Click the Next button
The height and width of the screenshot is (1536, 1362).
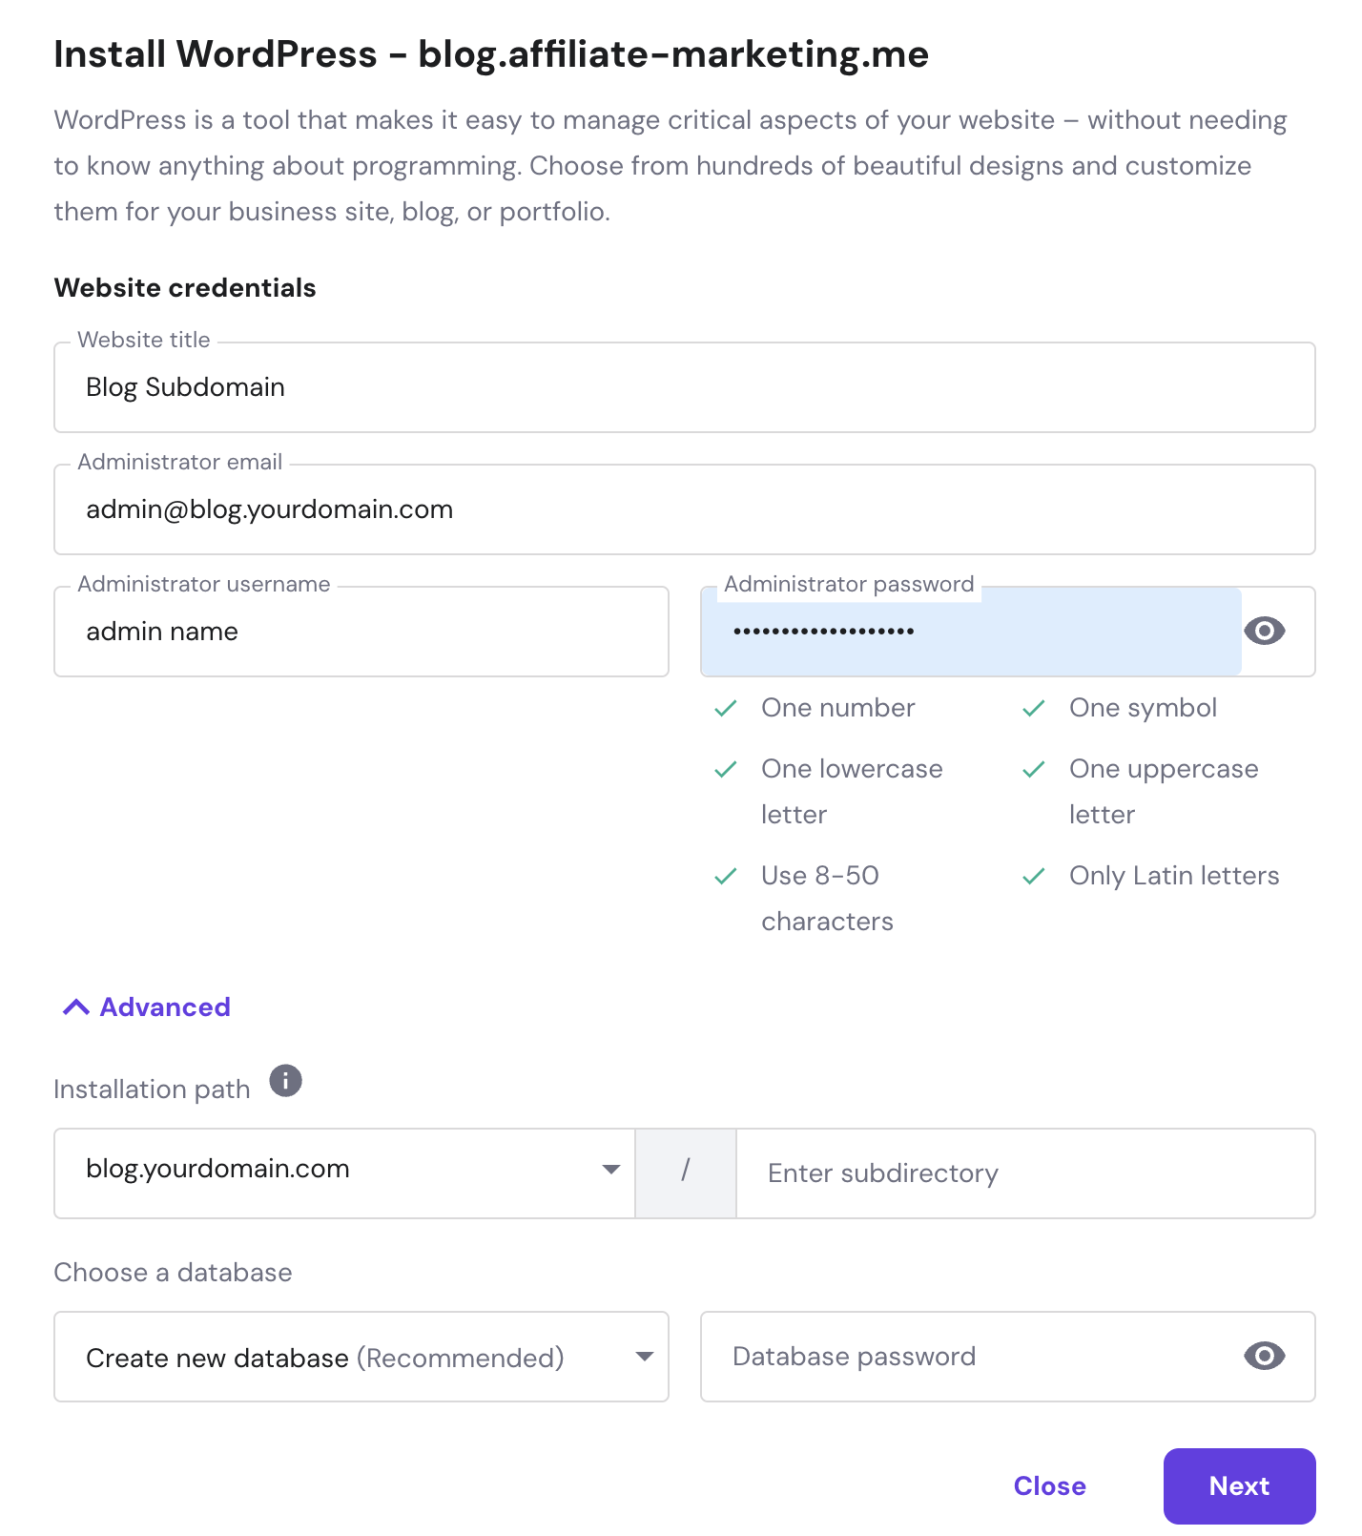tap(1239, 1486)
